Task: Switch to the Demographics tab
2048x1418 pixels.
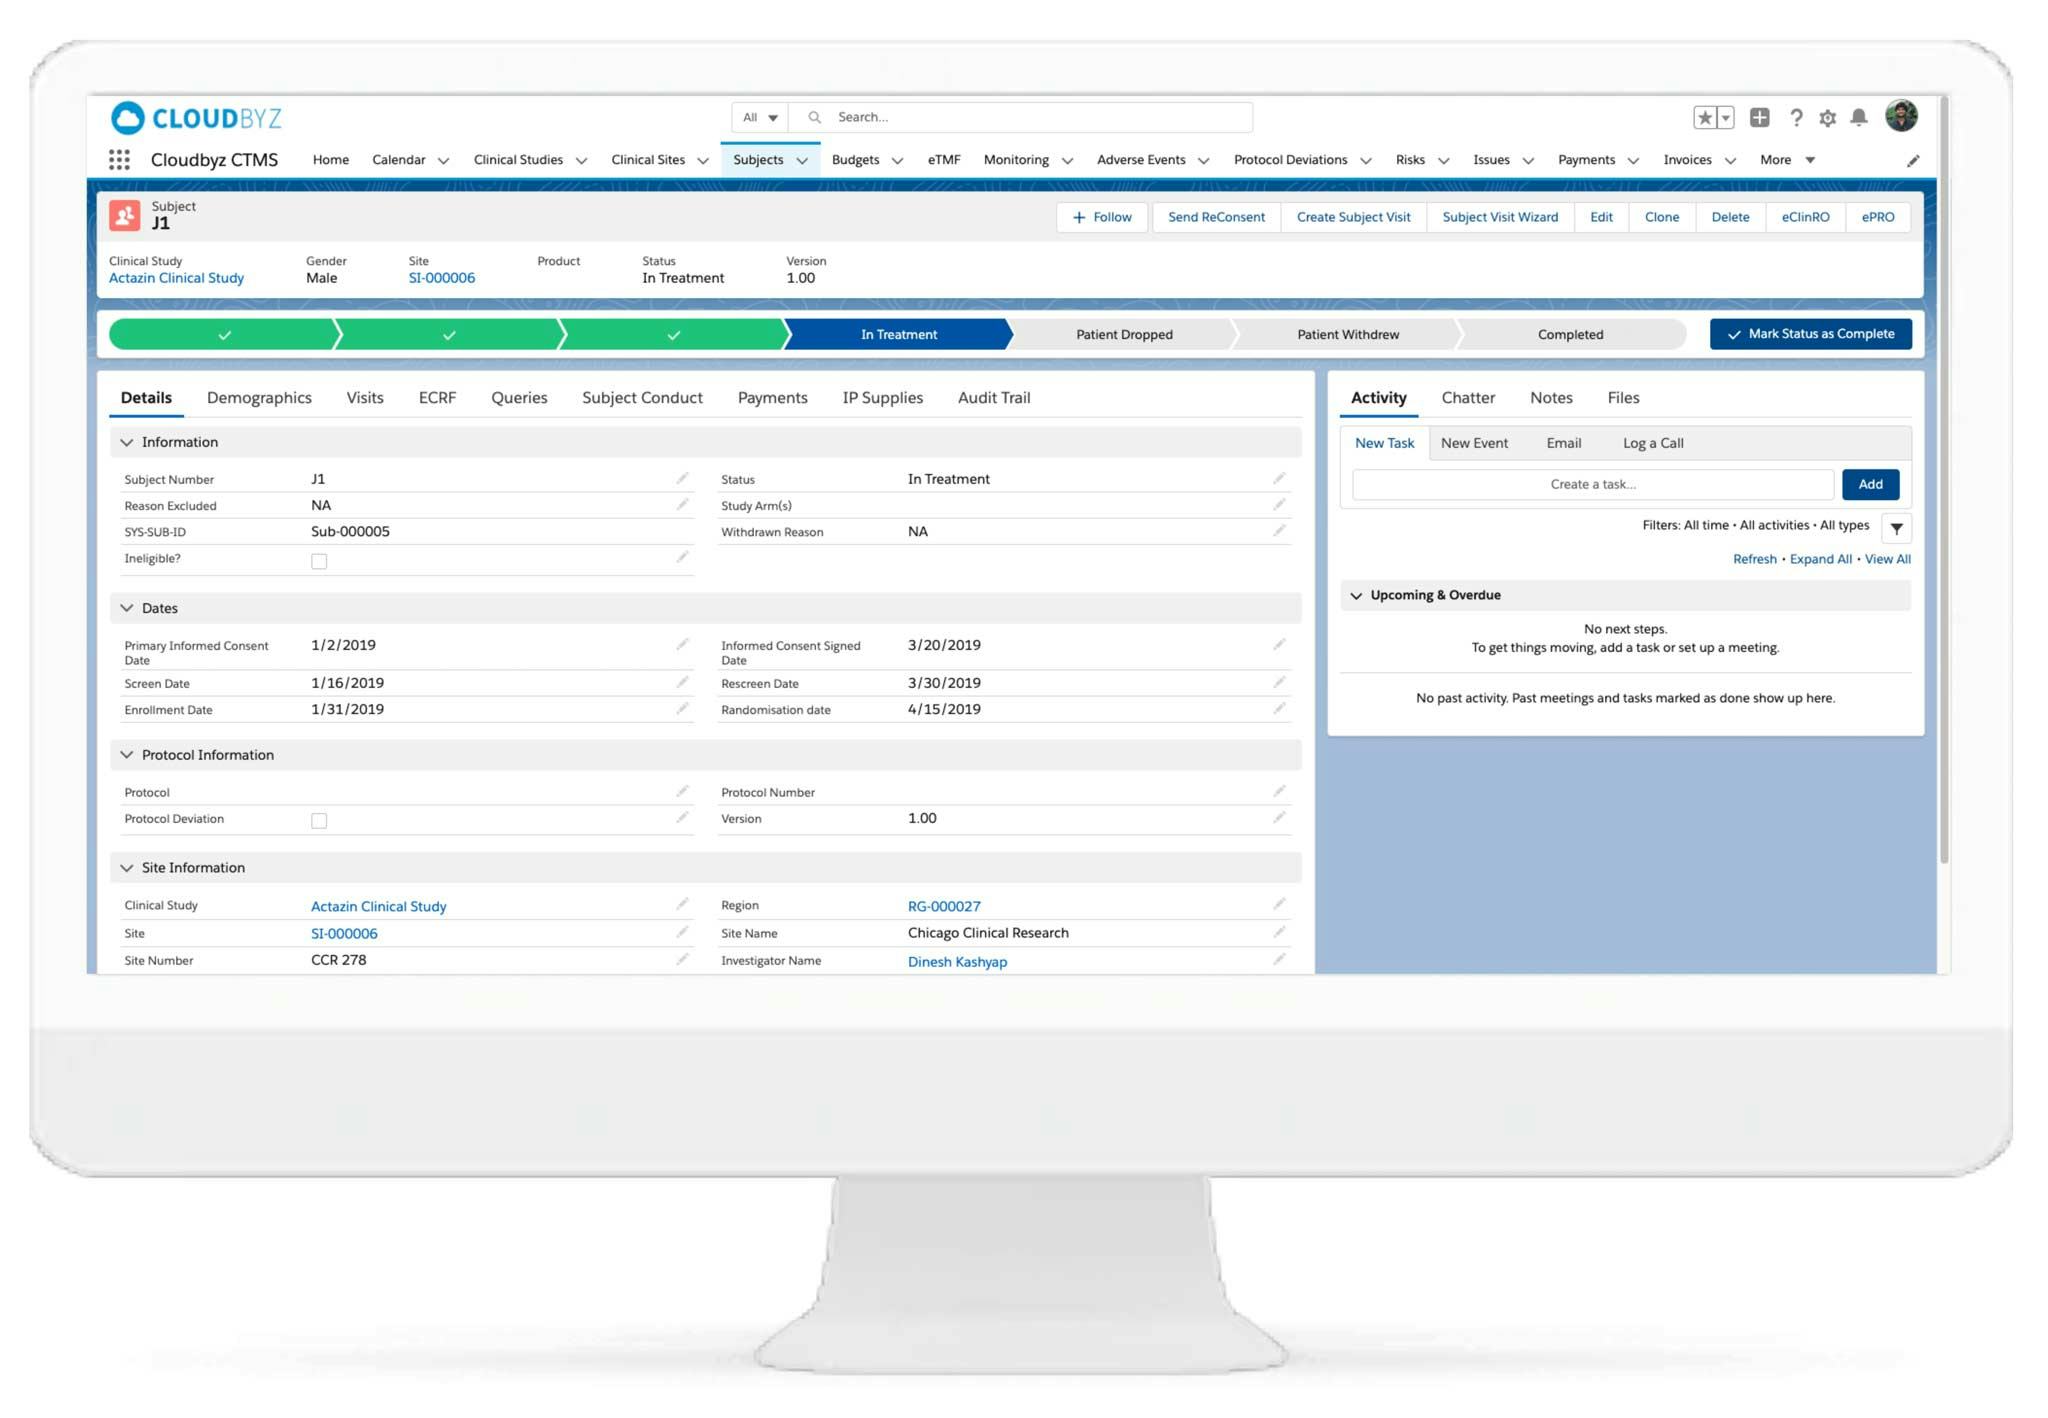Action: click(x=259, y=397)
